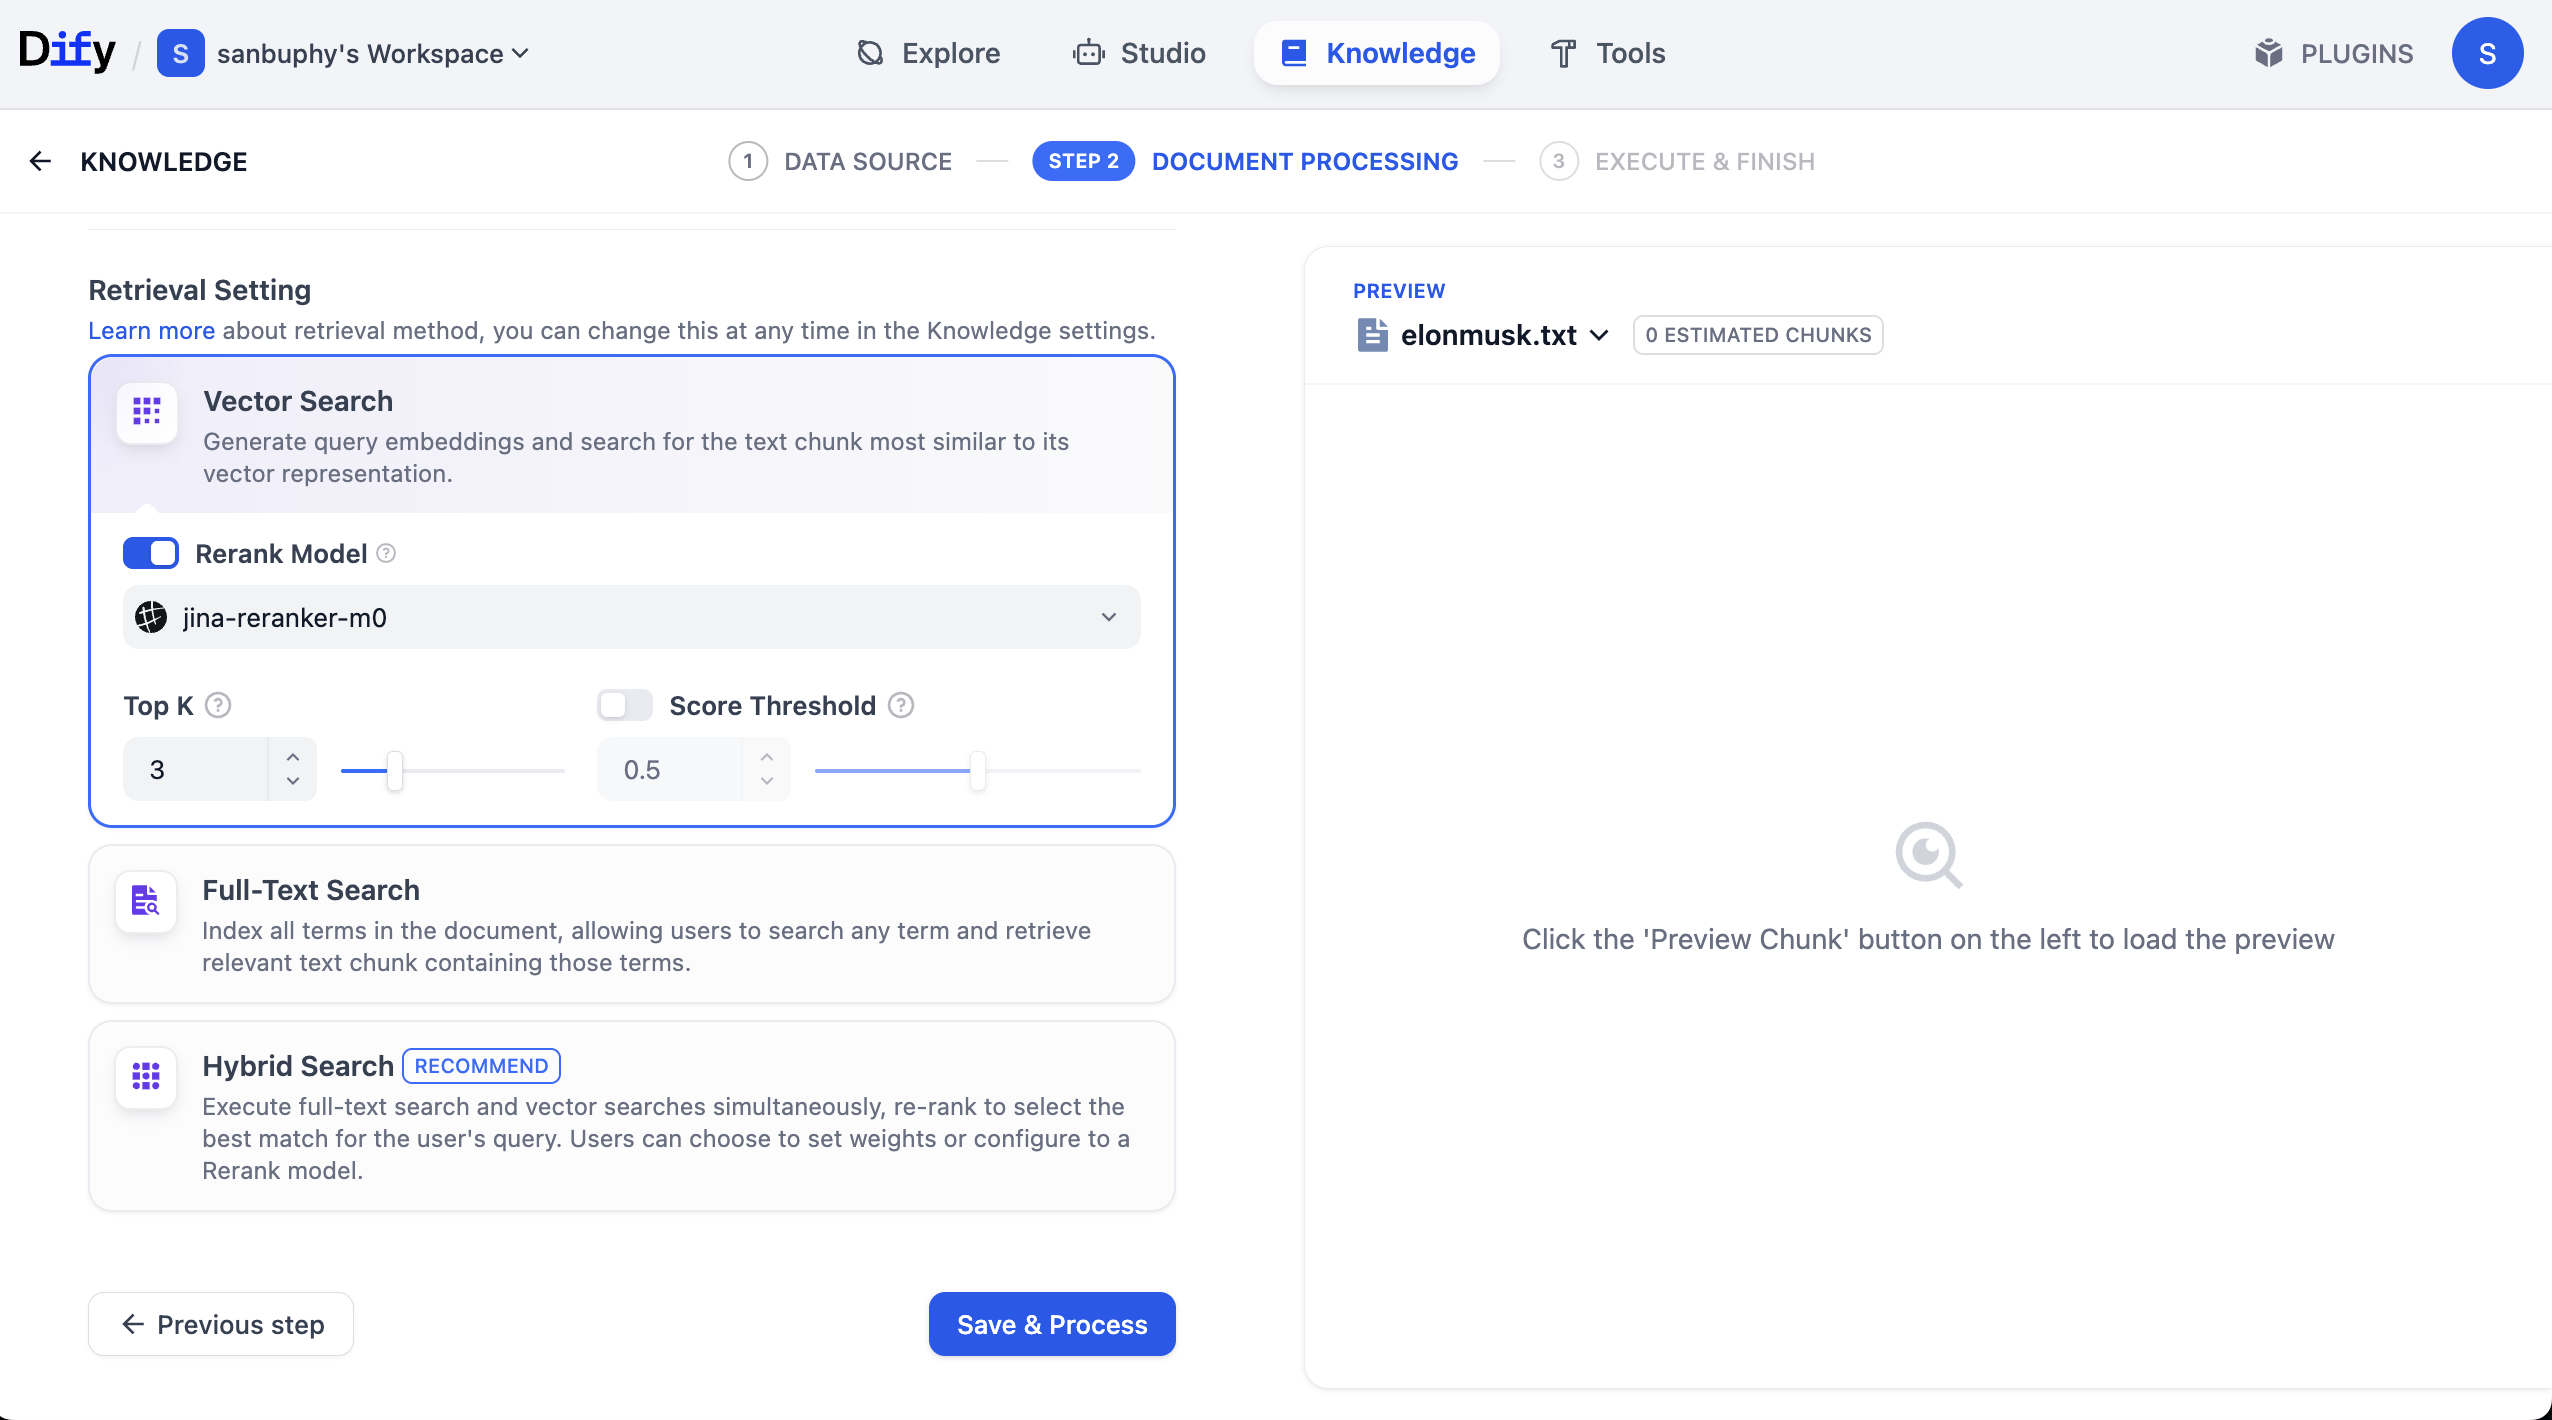Click the Score Threshold help icon
This screenshot has width=2552, height=1420.
pyautogui.click(x=901, y=705)
